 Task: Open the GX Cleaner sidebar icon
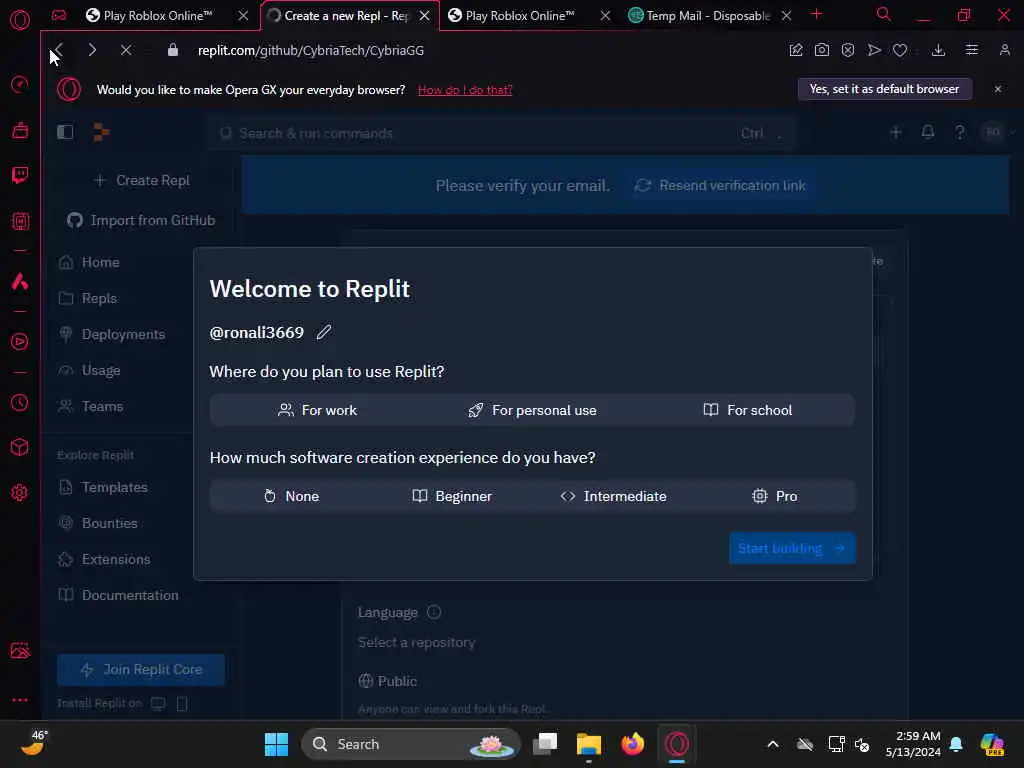(x=20, y=130)
